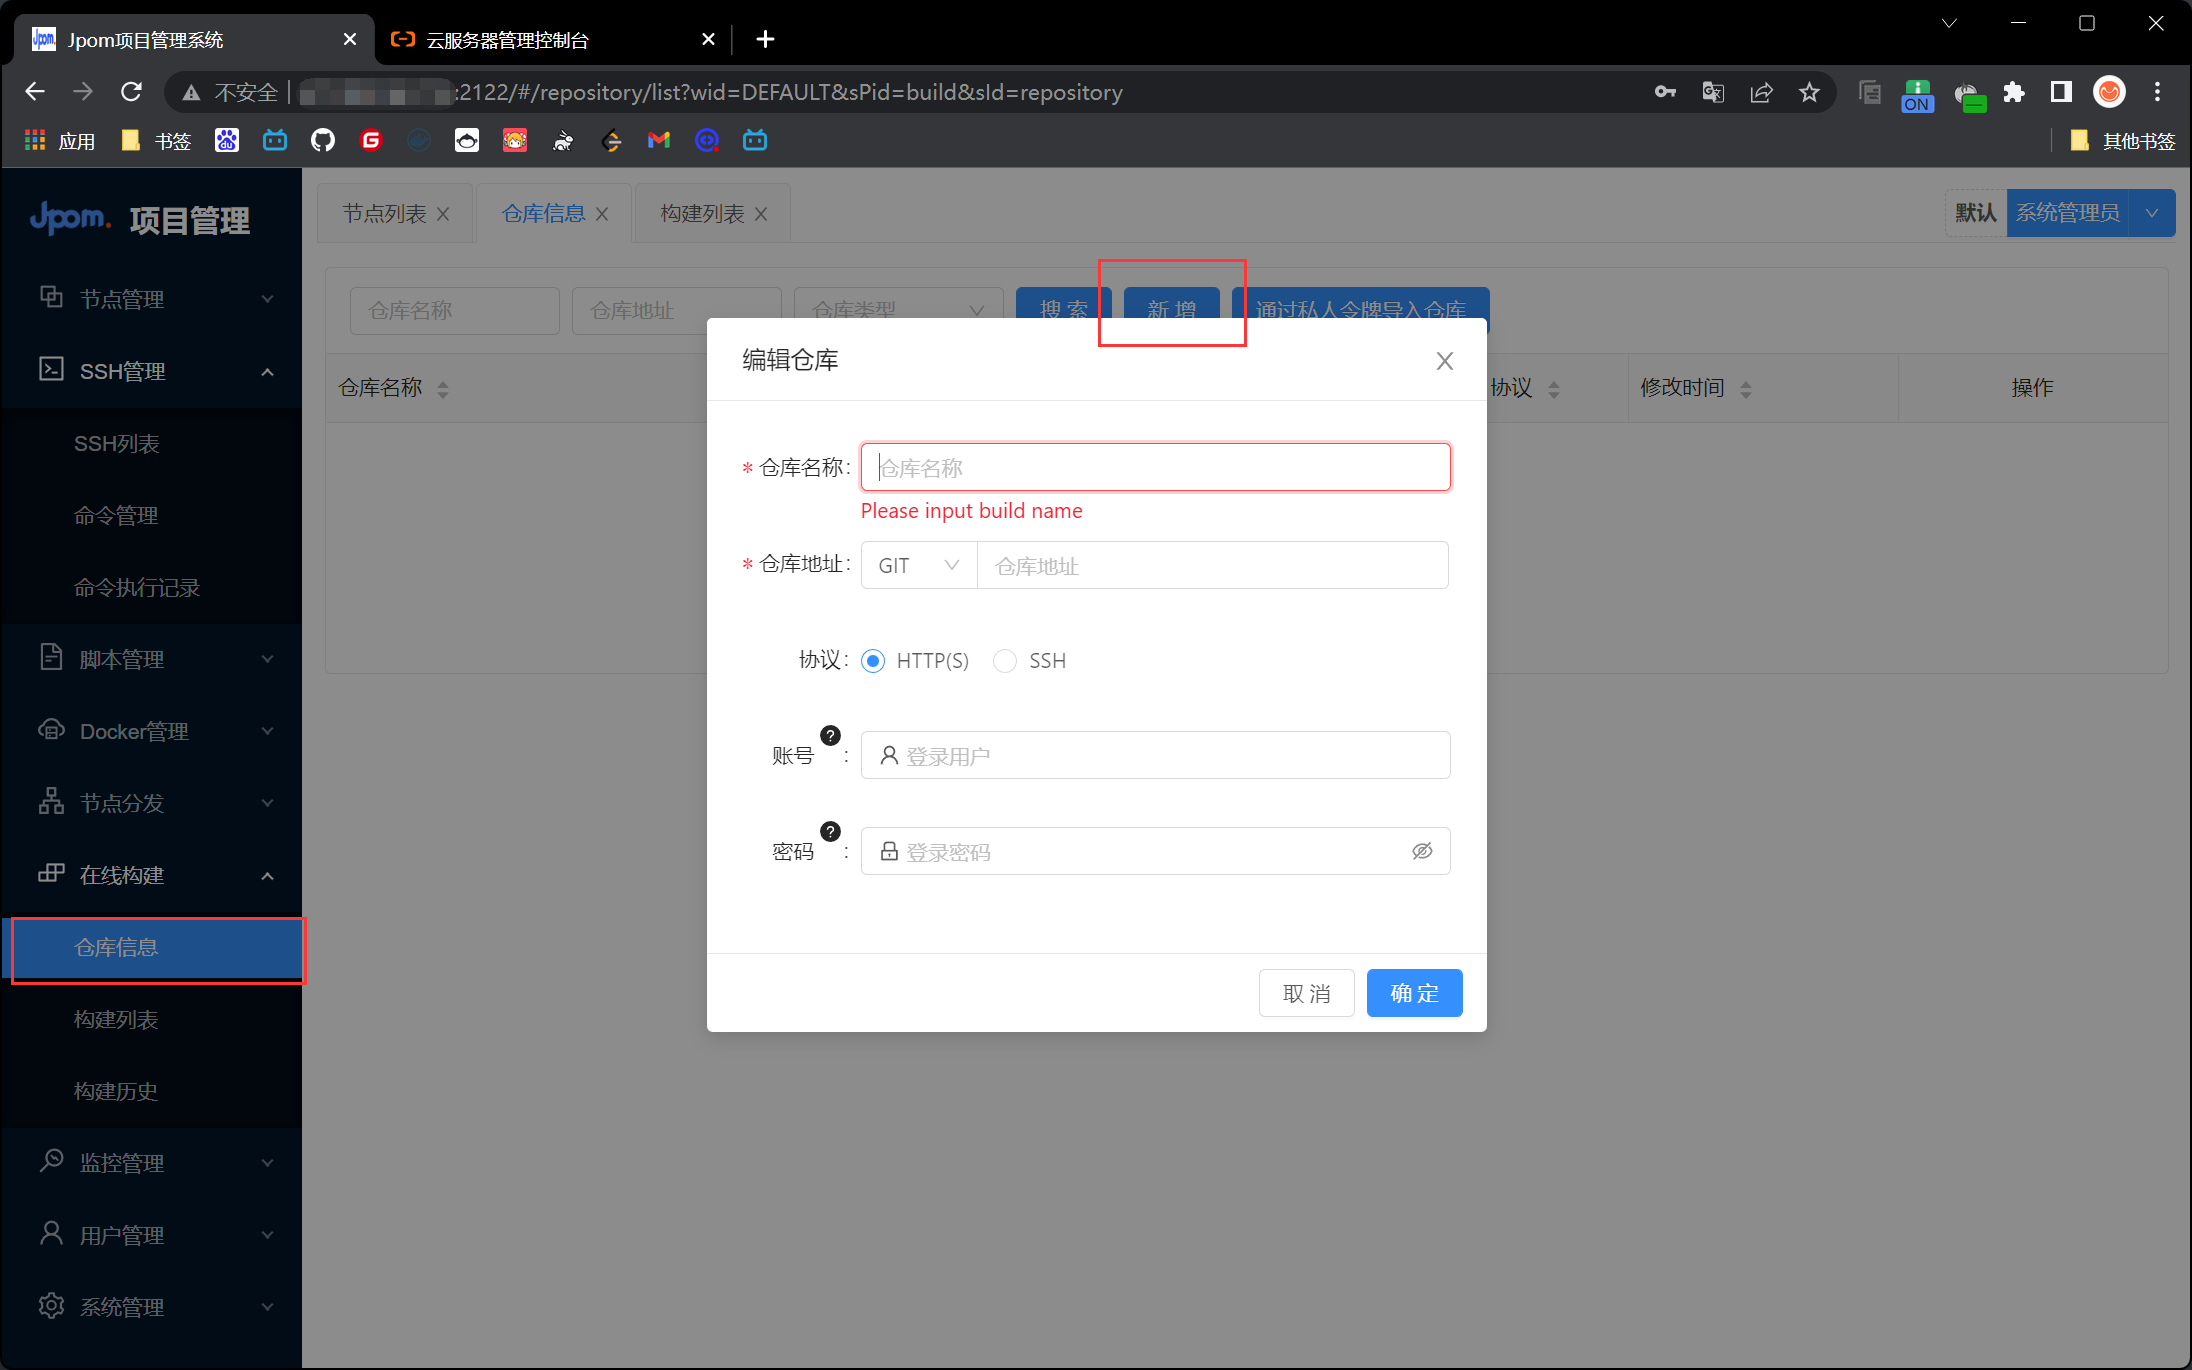Click the account help question-mark icon

[830, 736]
